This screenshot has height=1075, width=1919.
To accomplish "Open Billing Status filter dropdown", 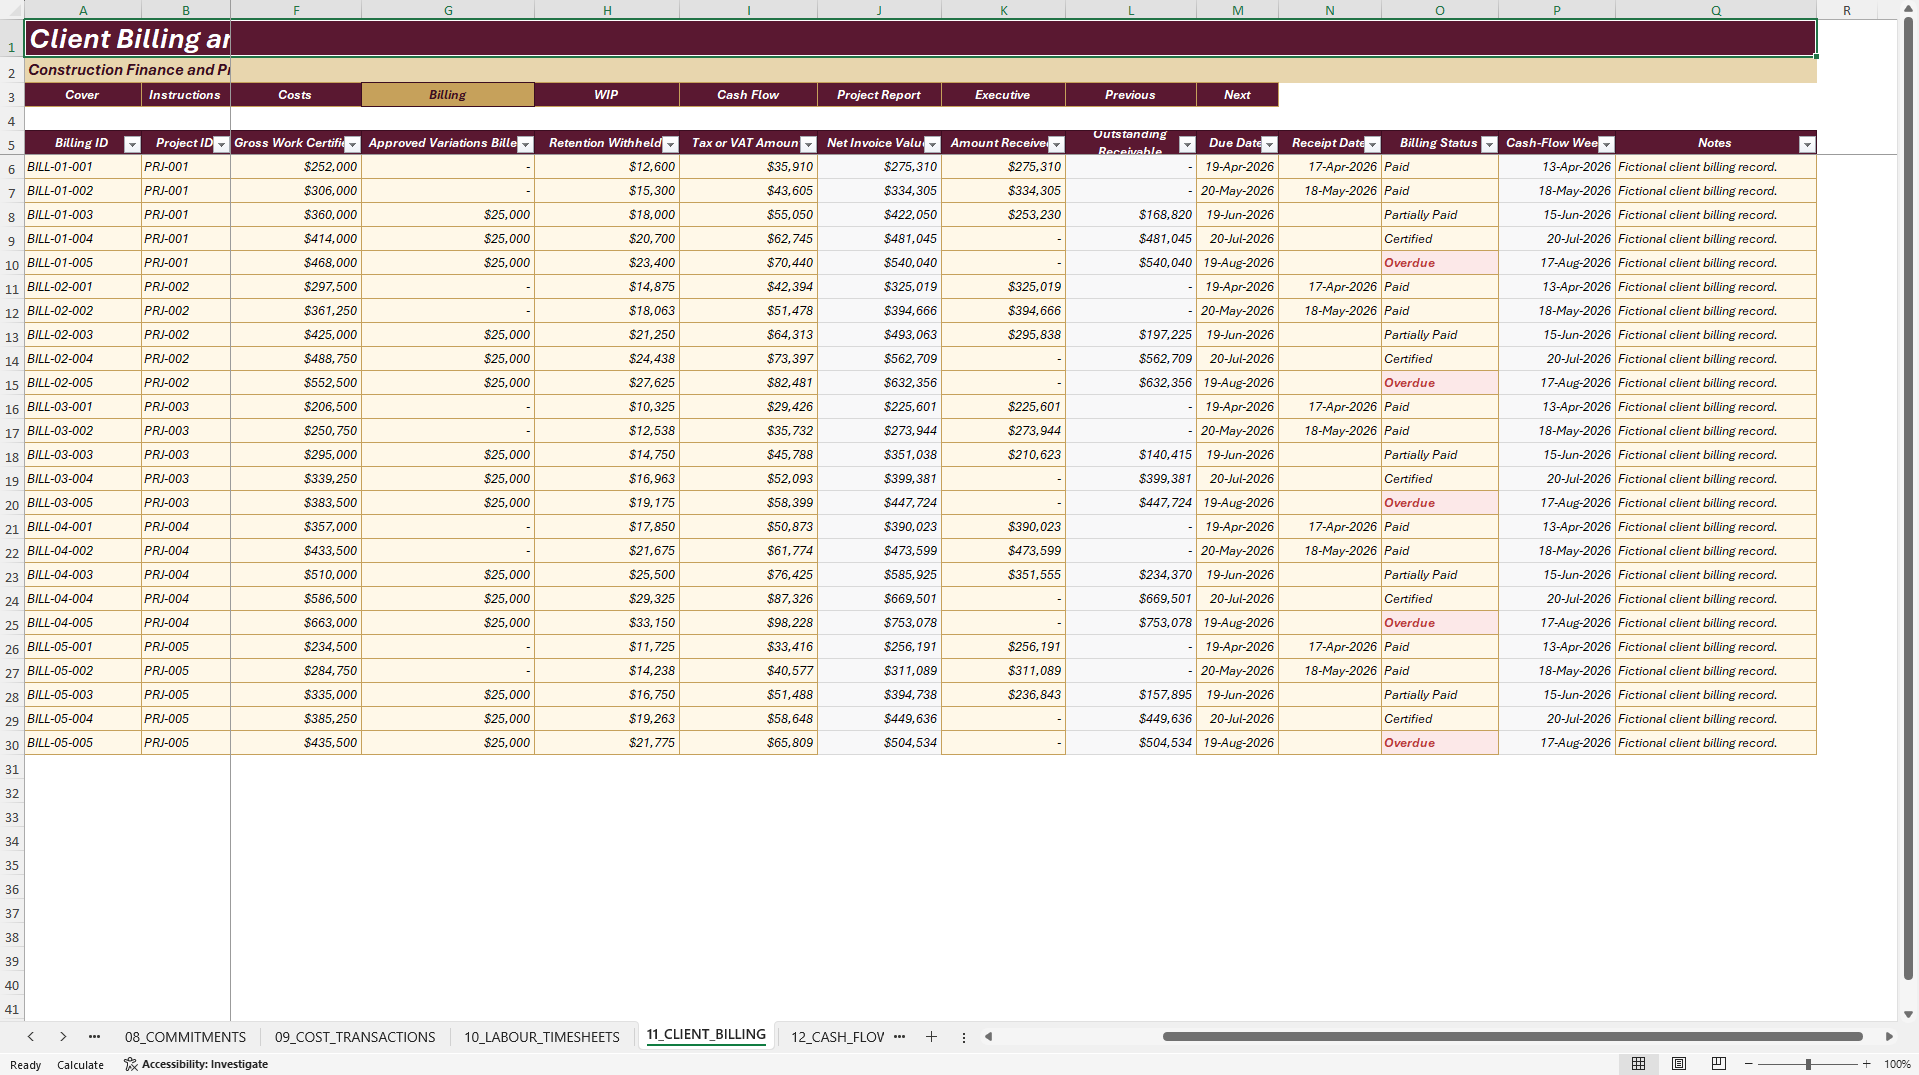I will [1489, 145].
